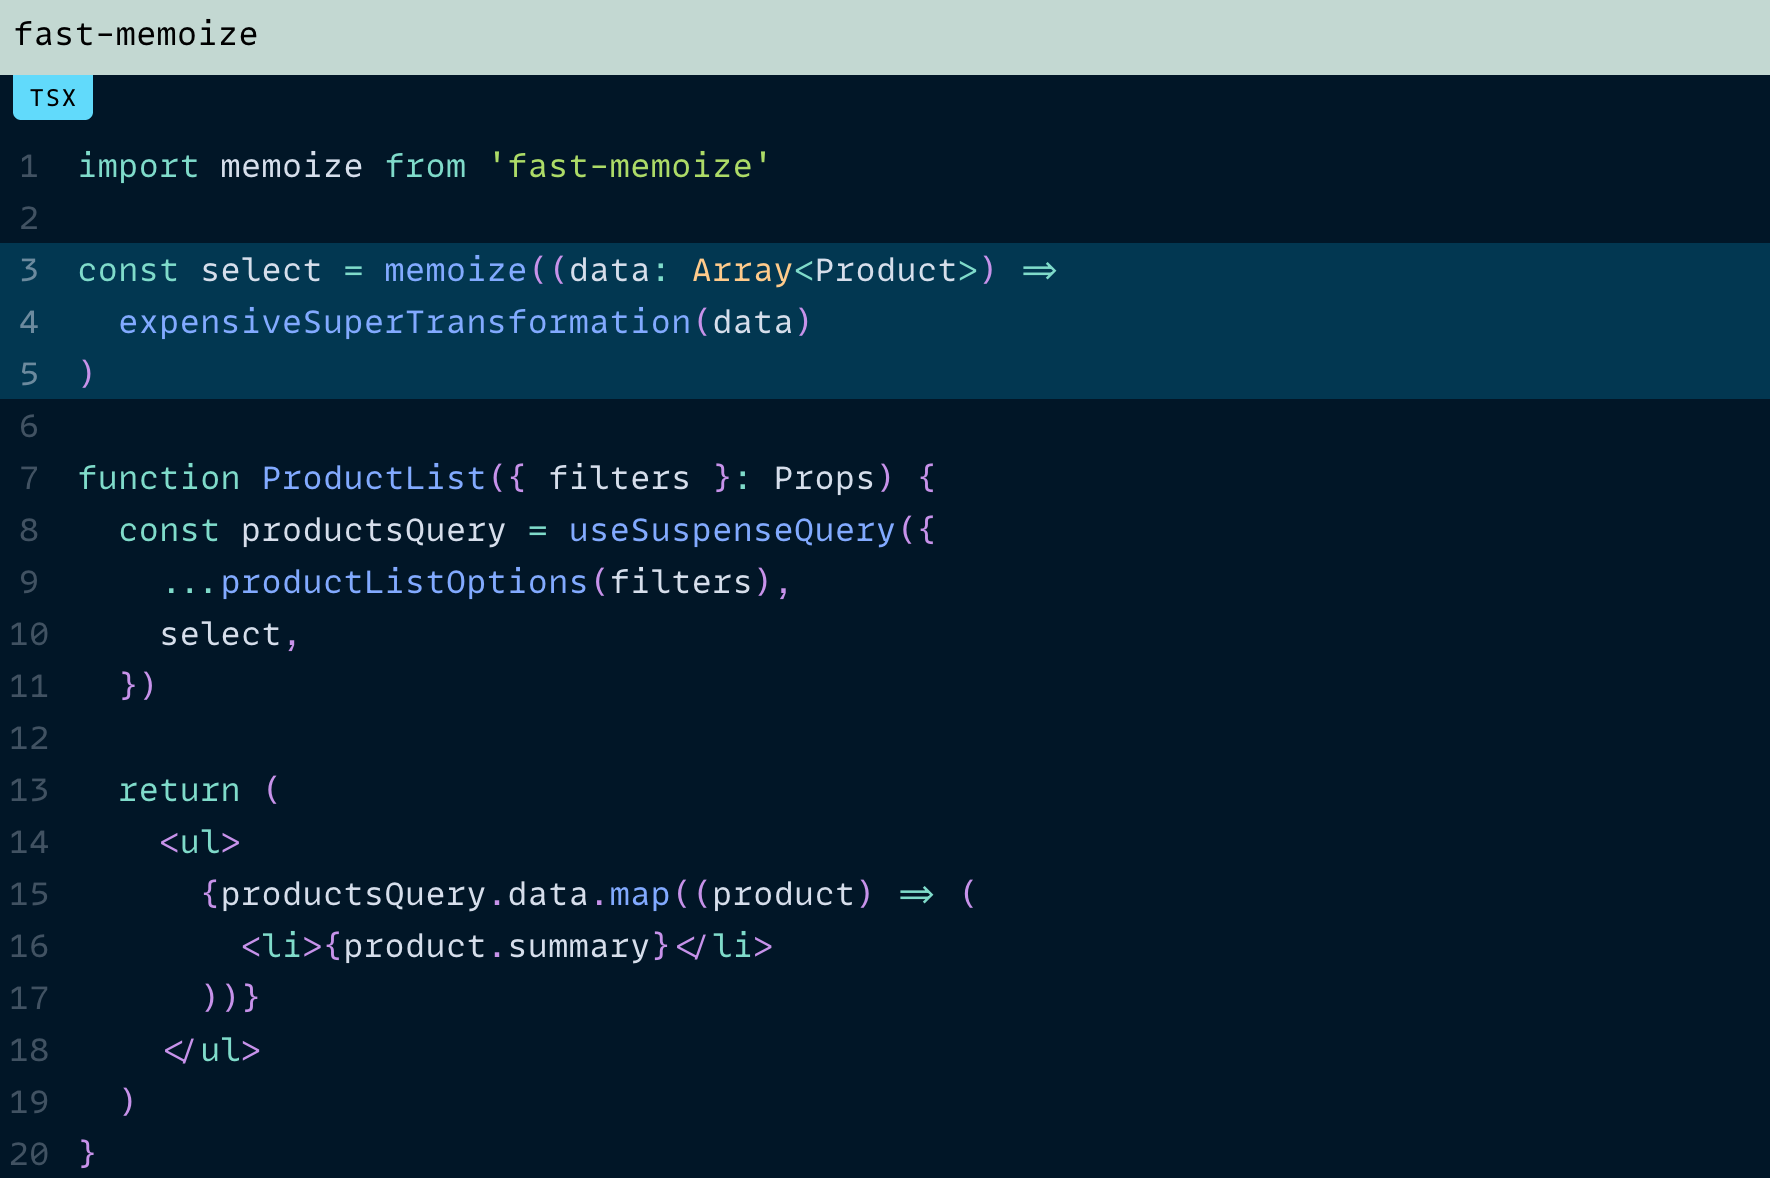The height and width of the screenshot is (1178, 1770).
Task: Click 'ProductList' function name
Action: tap(374, 478)
